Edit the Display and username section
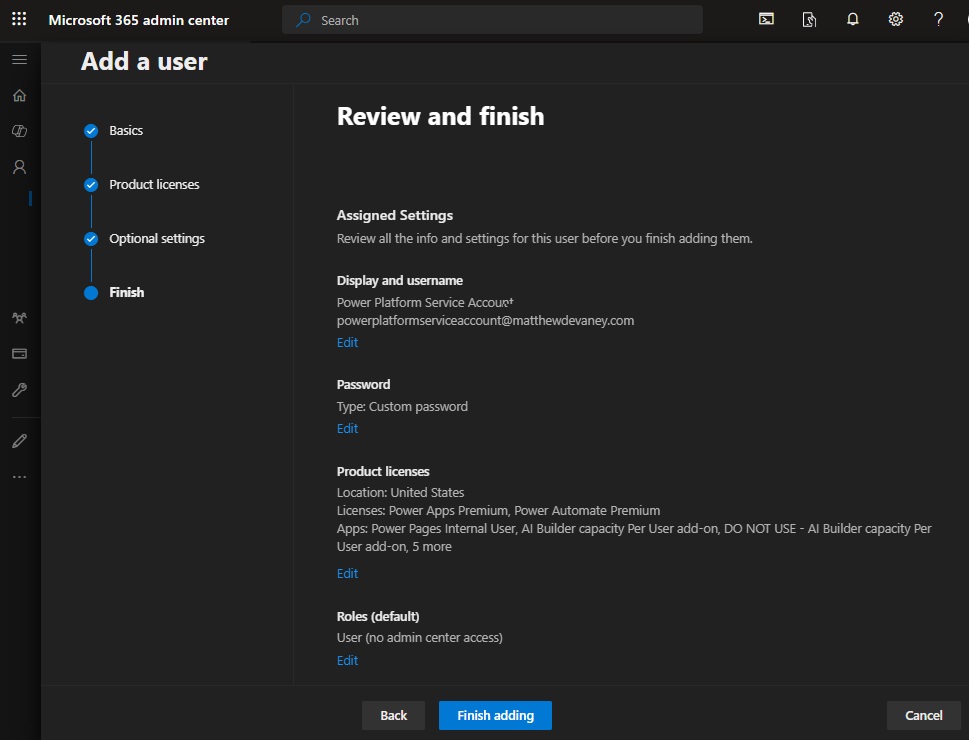 pos(347,342)
